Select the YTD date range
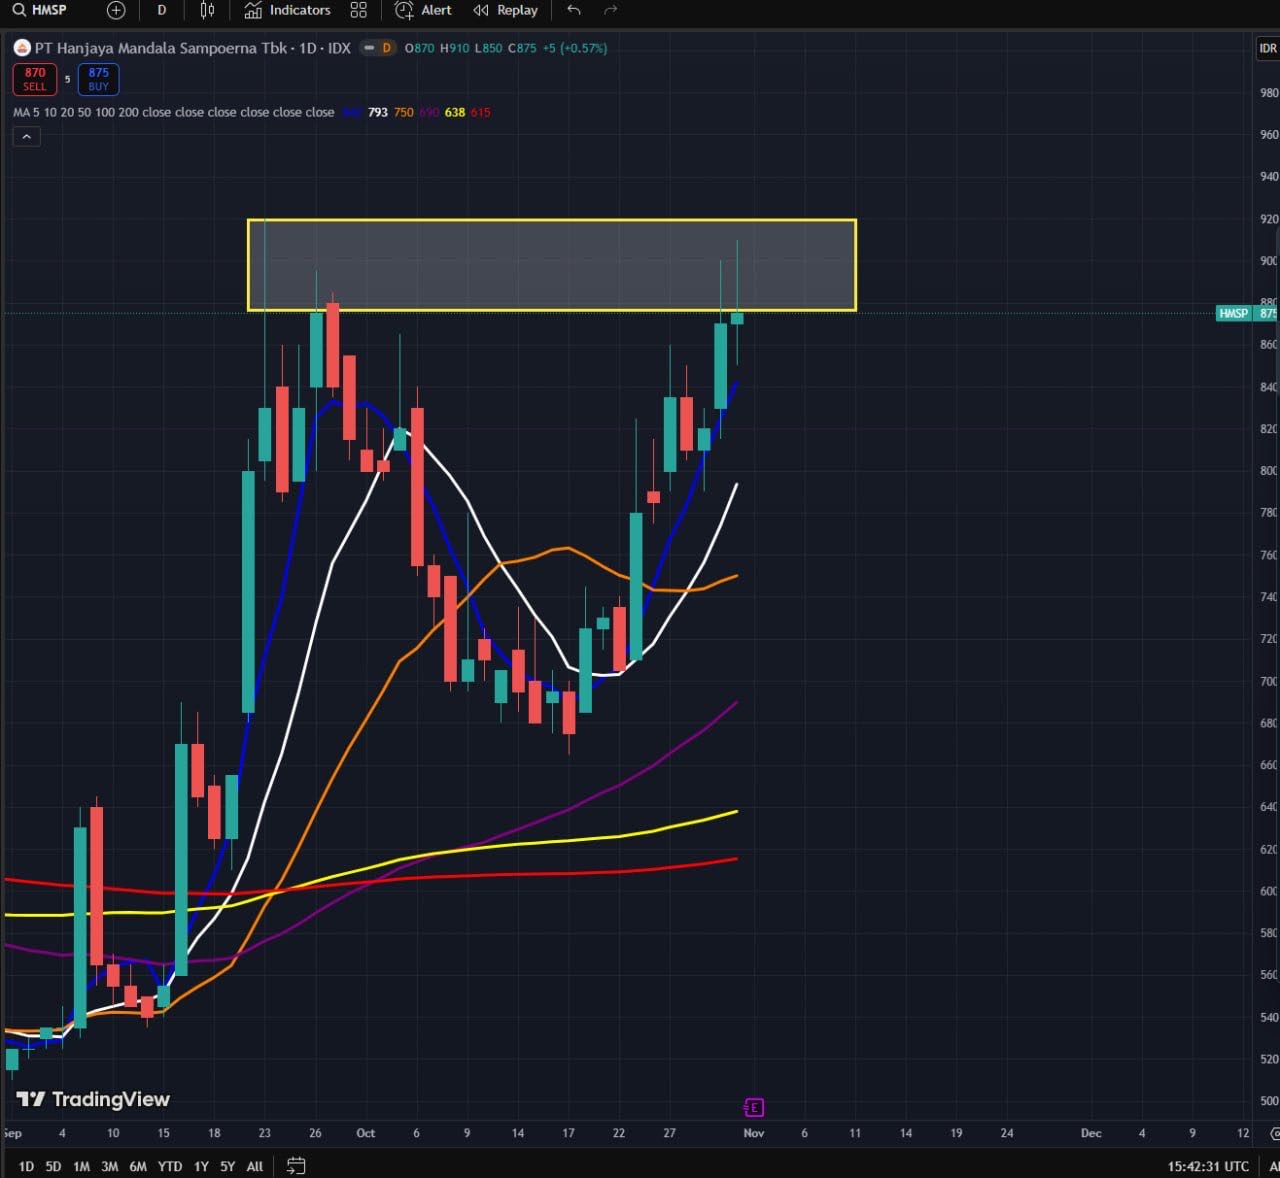The image size is (1280, 1178). tap(170, 1166)
